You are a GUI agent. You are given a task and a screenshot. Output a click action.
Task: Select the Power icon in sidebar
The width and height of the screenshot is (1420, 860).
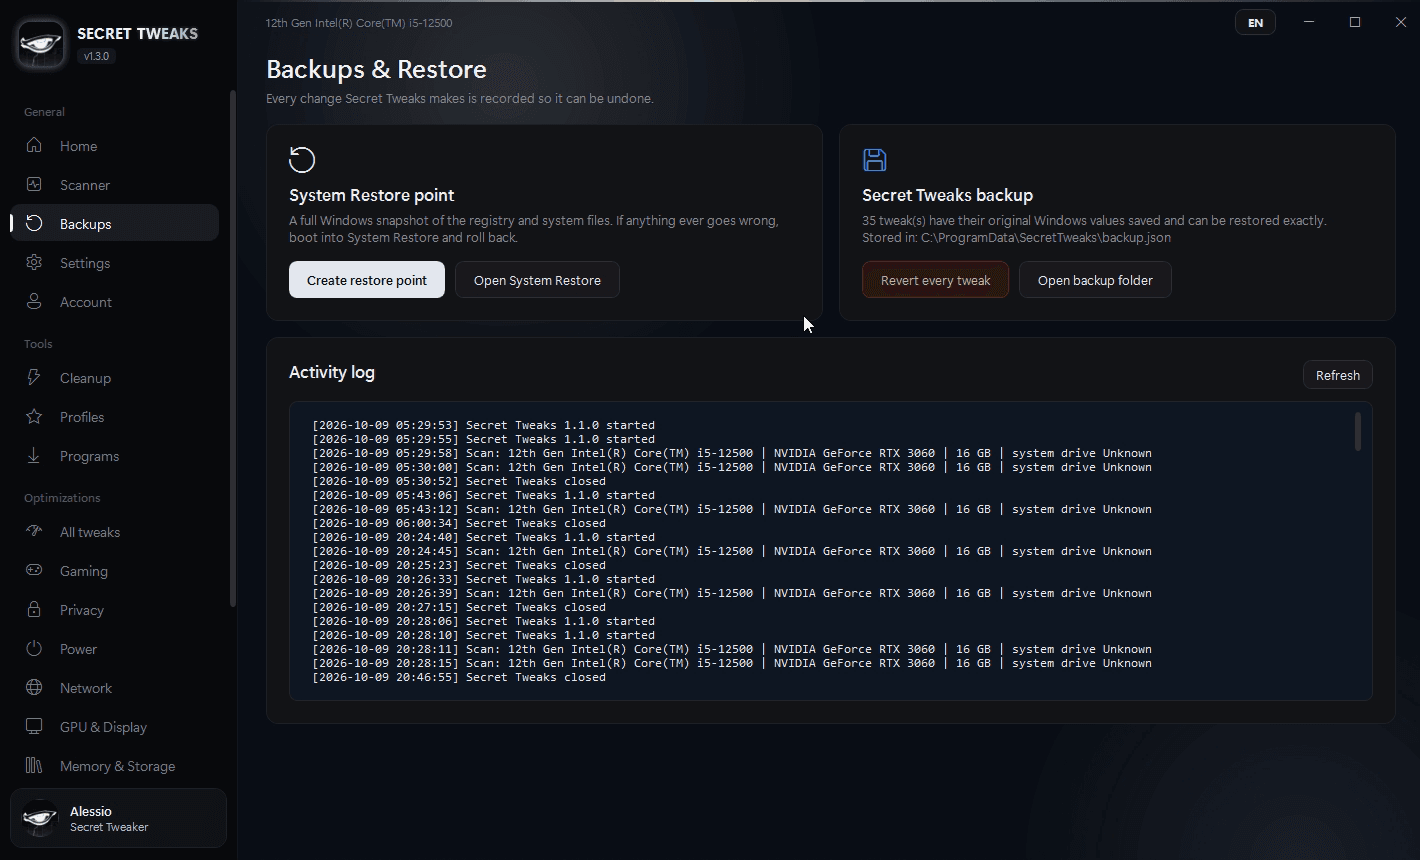(34, 649)
